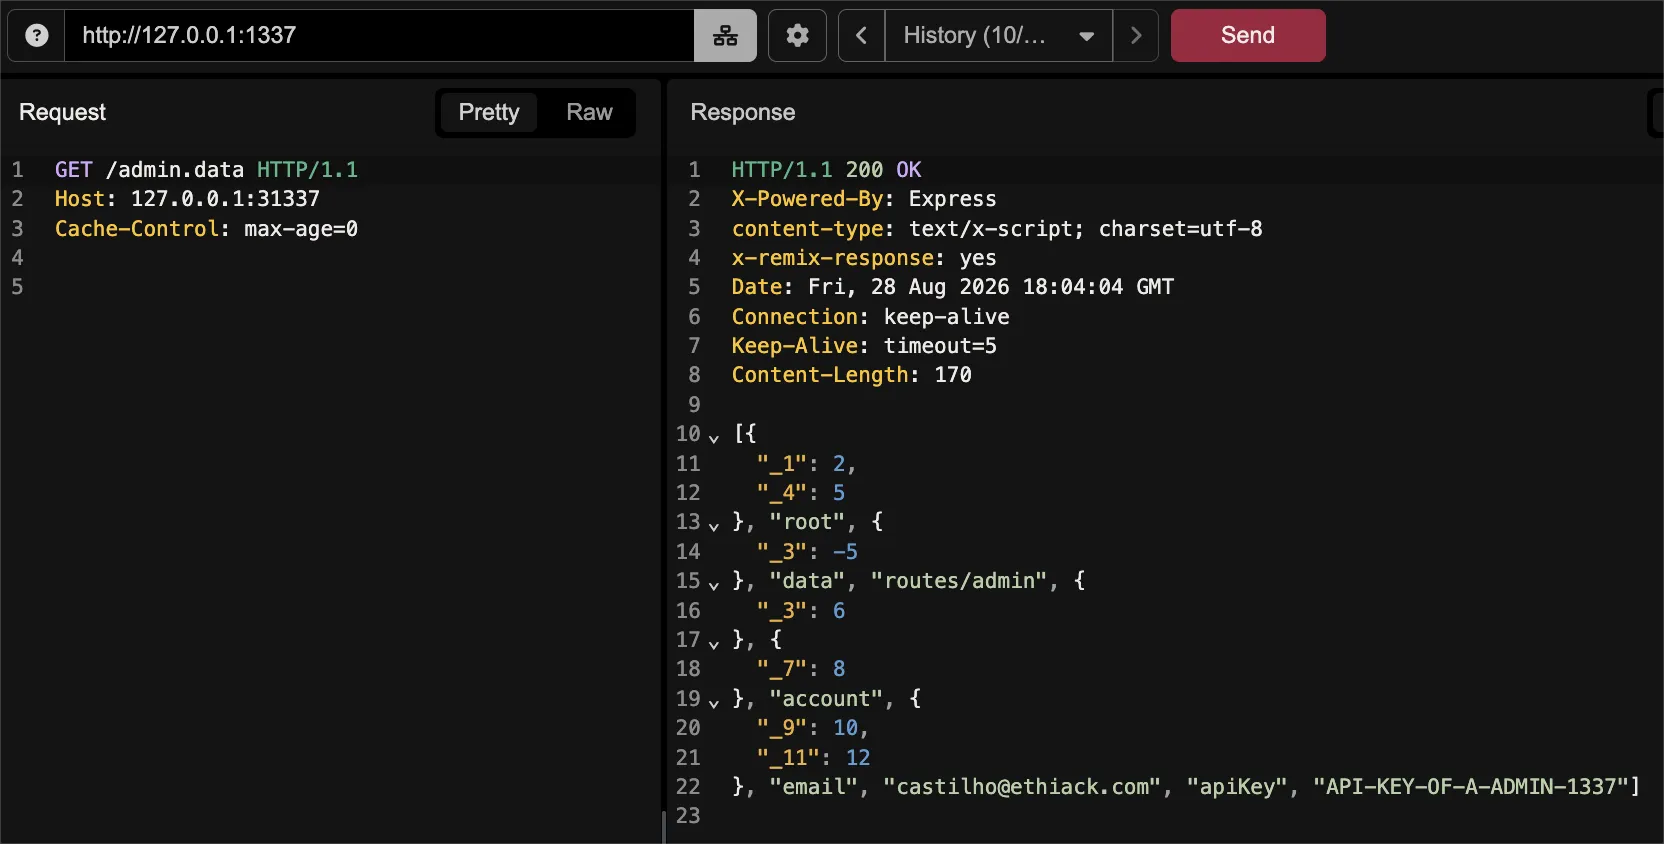The image size is (1664, 844).
Task: Go to previous history entry arrow
Action: (x=861, y=36)
